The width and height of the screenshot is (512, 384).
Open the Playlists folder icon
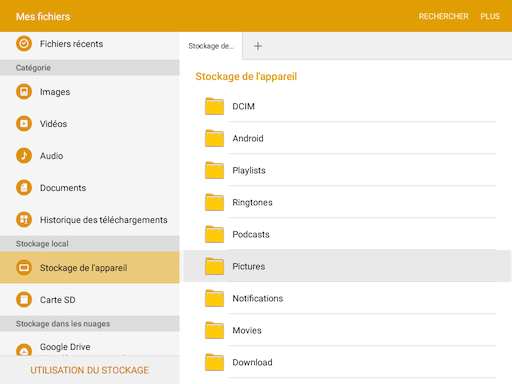pos(214,170)
